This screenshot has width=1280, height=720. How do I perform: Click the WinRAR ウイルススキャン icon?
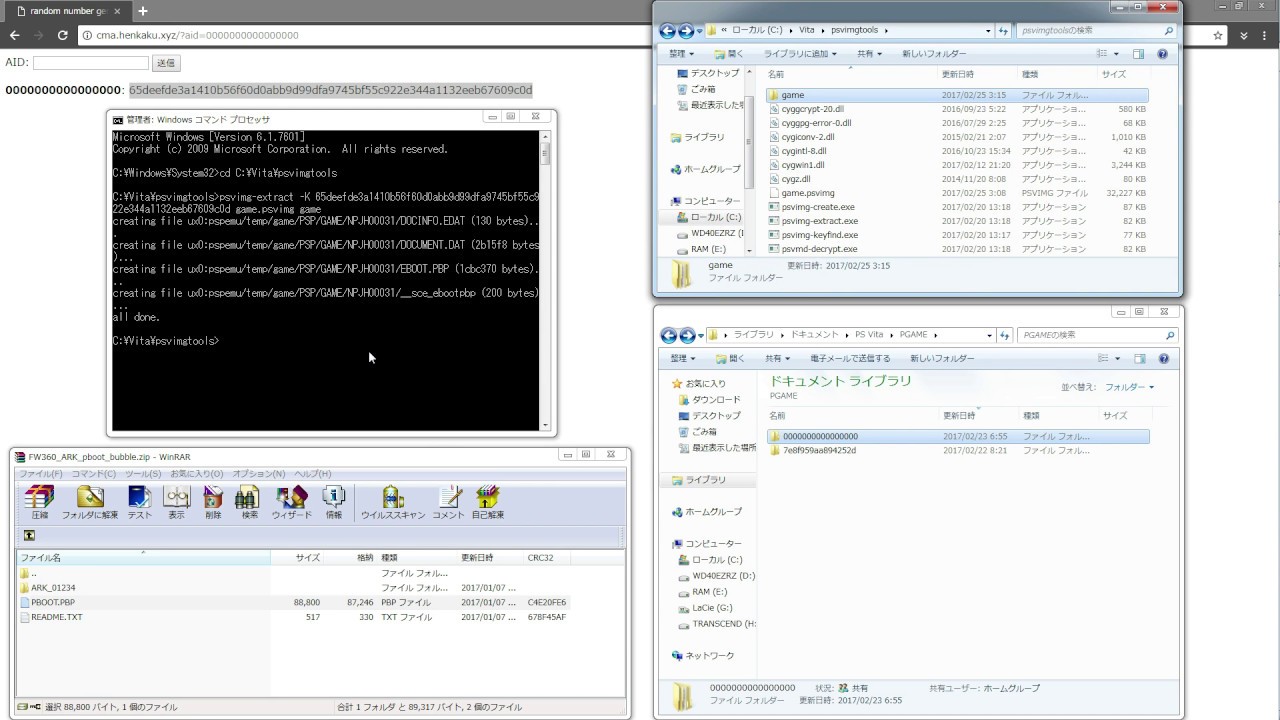click(x=393, y=502)
